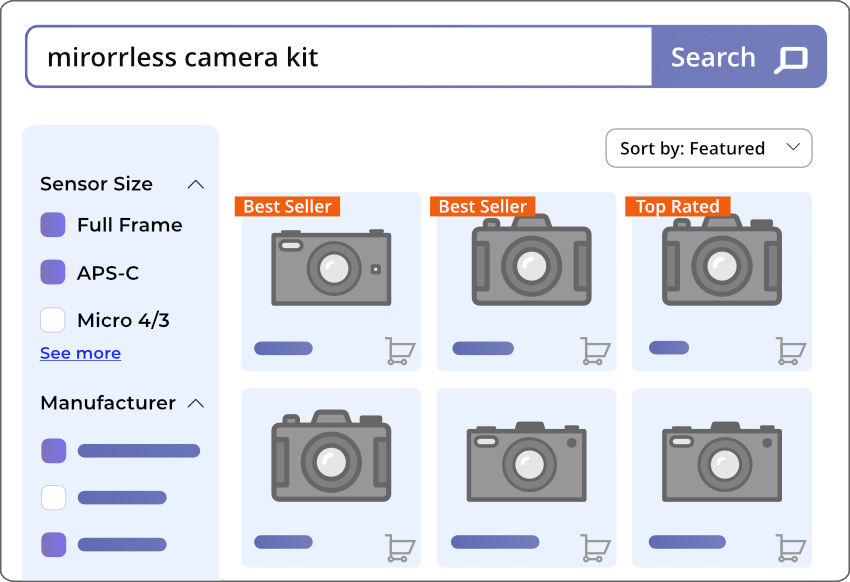Click cart icon on bottom-right camera

pyautogui.click(x=791, y=547)
